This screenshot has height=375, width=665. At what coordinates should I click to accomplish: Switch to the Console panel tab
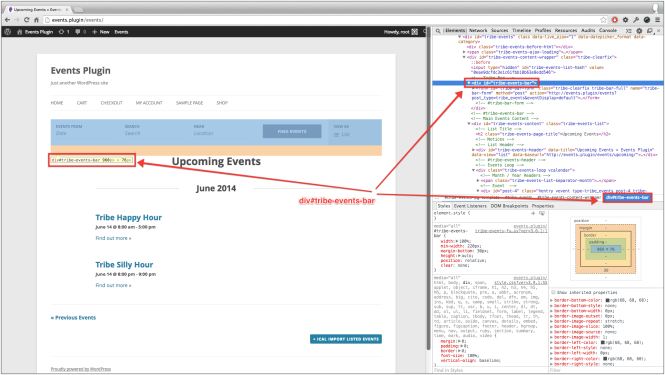click(608, 31)
